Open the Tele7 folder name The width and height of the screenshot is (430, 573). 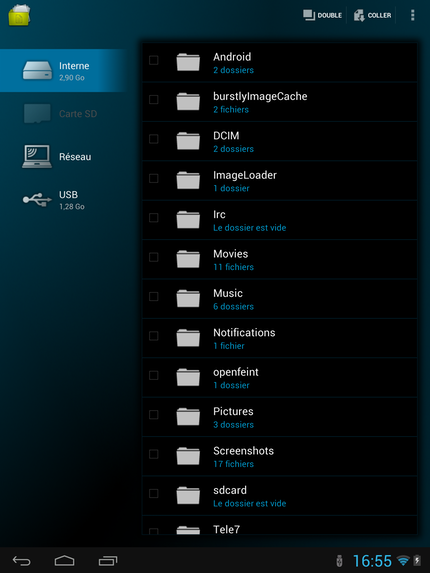[x=227, y=529]
